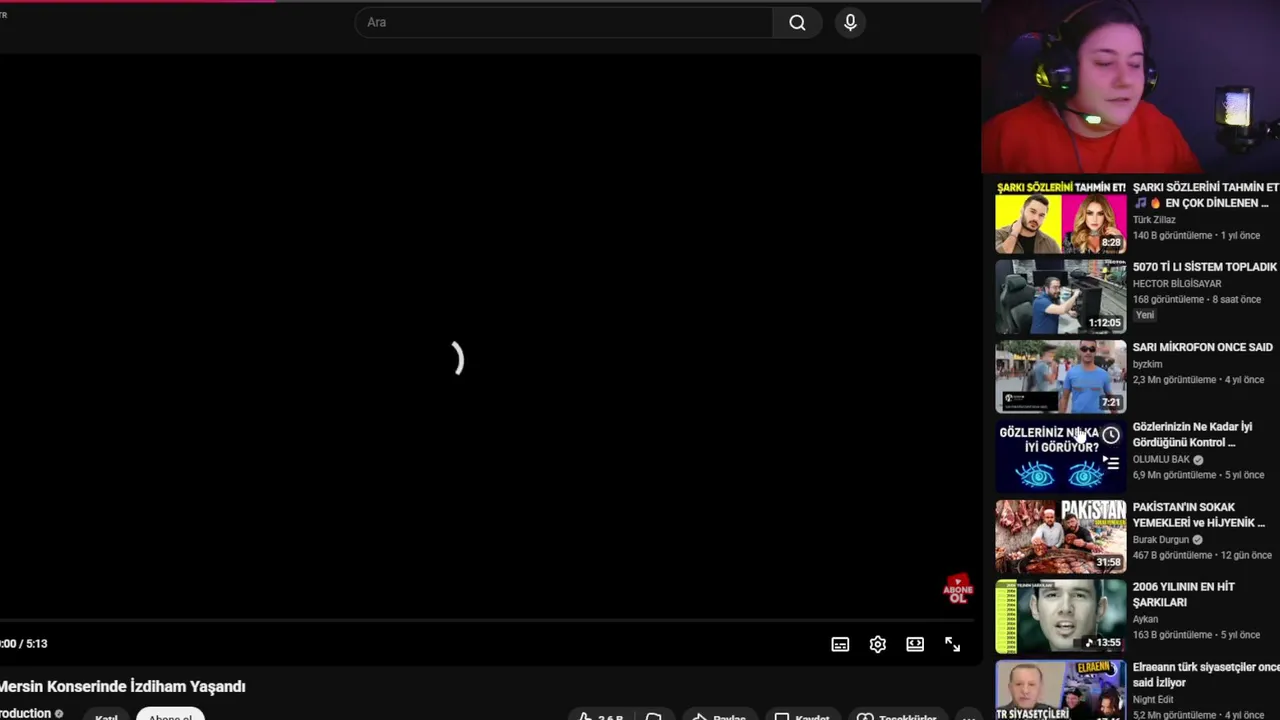
Task: Toggle subtitles in the video player
Action: [x=840, y=645]
